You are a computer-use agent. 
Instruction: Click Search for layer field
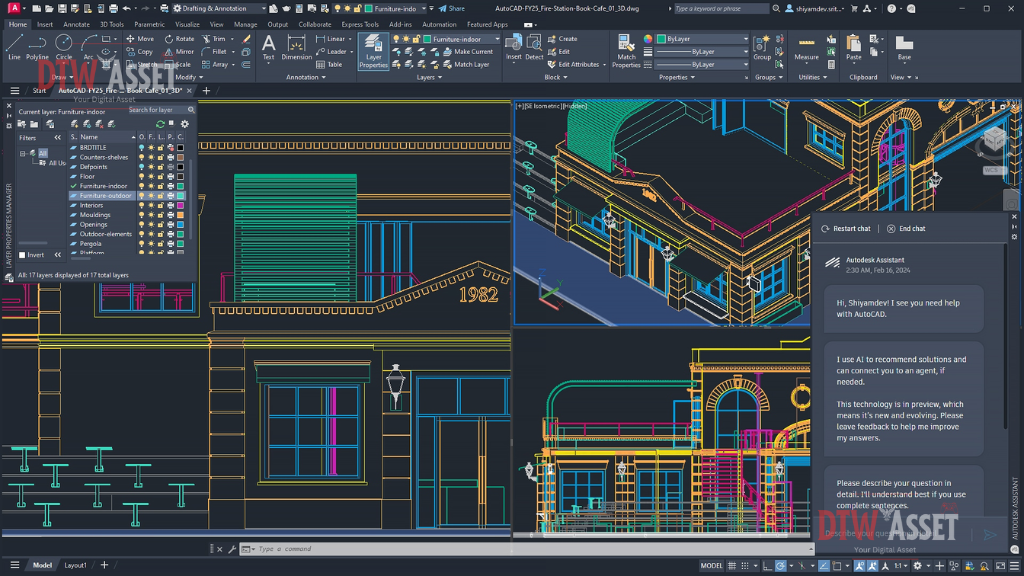click(161, 110)
